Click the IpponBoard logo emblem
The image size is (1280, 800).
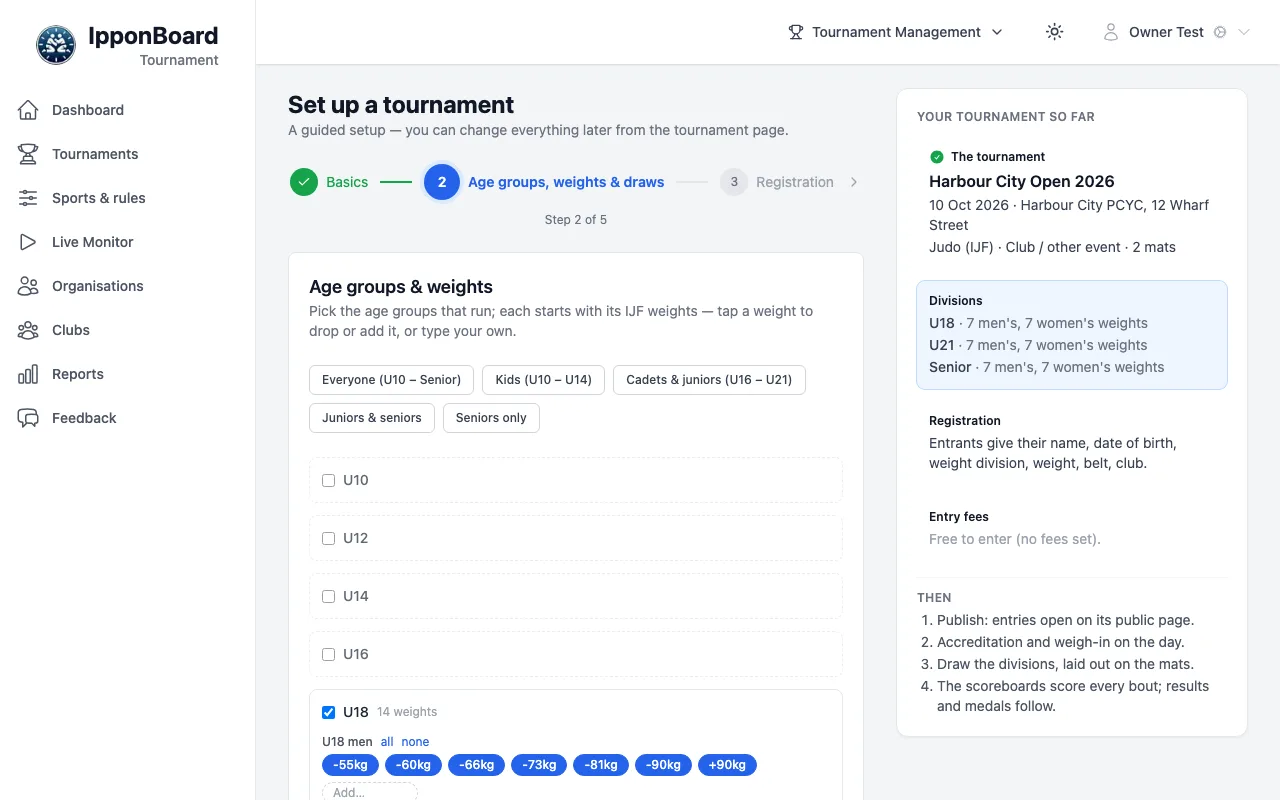coord(55,45)
